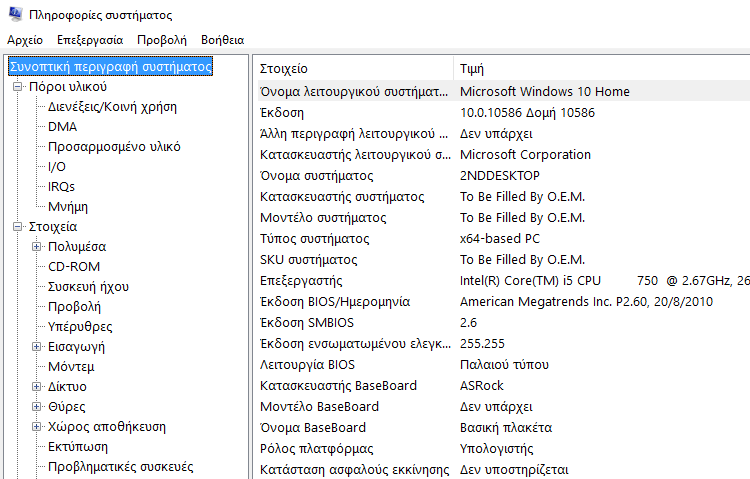Select the Εκτύπωση tree item
The image size is (750, 479).
pyautogui.click(x=78, y=446)
